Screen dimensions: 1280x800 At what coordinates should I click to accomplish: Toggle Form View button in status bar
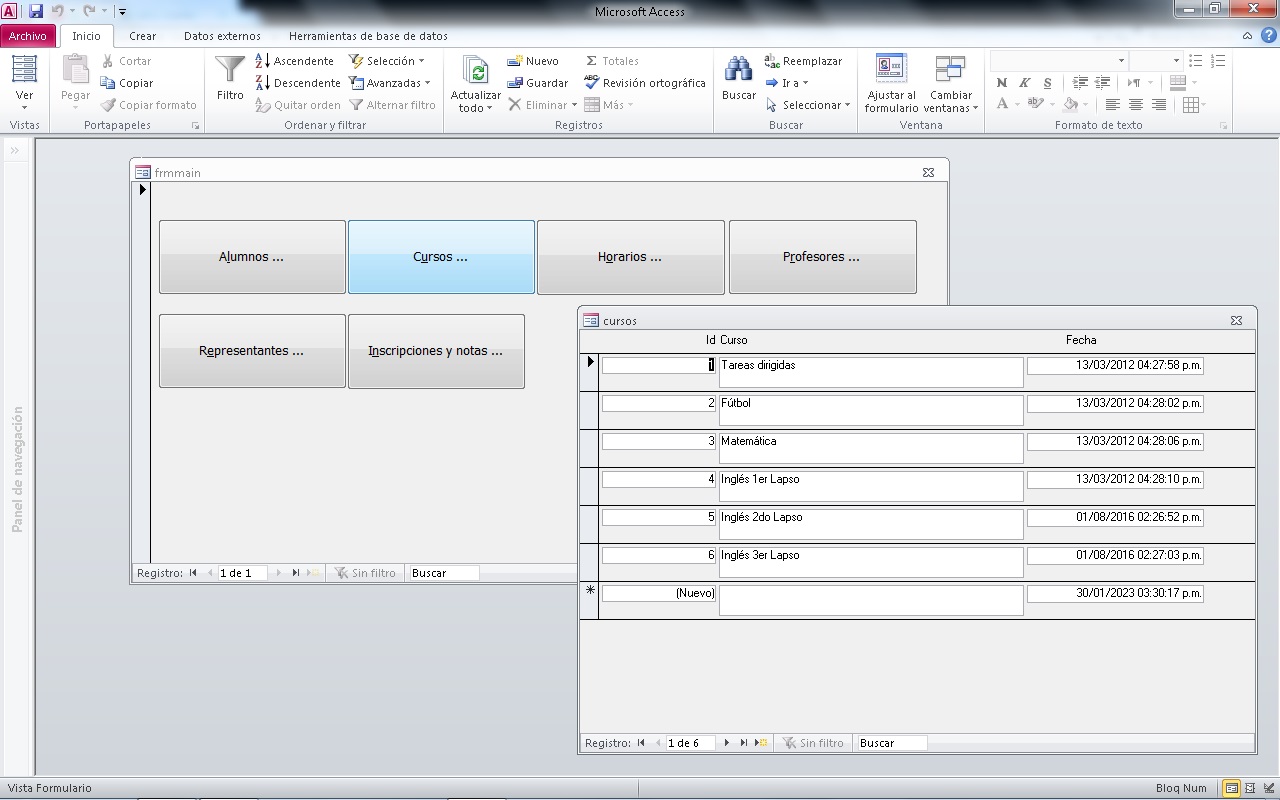point(1232,788)
